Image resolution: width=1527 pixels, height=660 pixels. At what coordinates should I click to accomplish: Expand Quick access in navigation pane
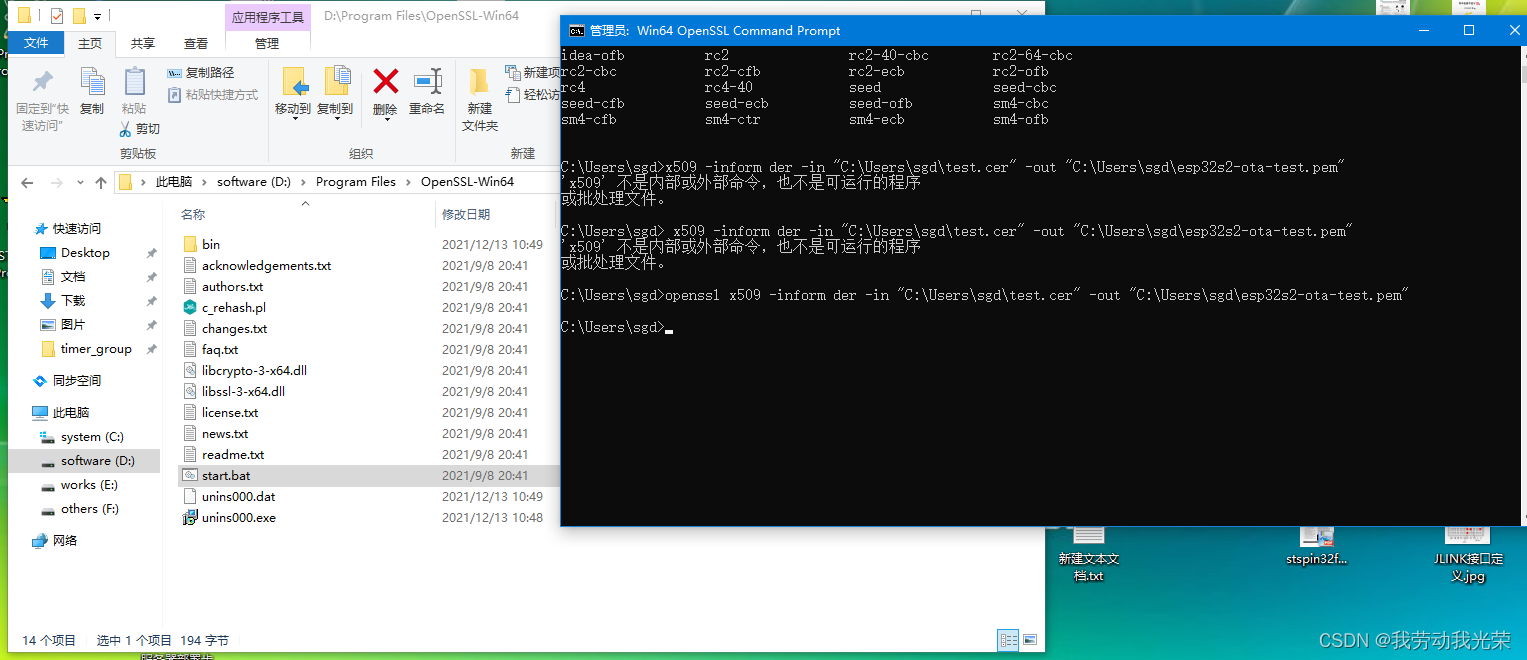[x=77, y=229]
